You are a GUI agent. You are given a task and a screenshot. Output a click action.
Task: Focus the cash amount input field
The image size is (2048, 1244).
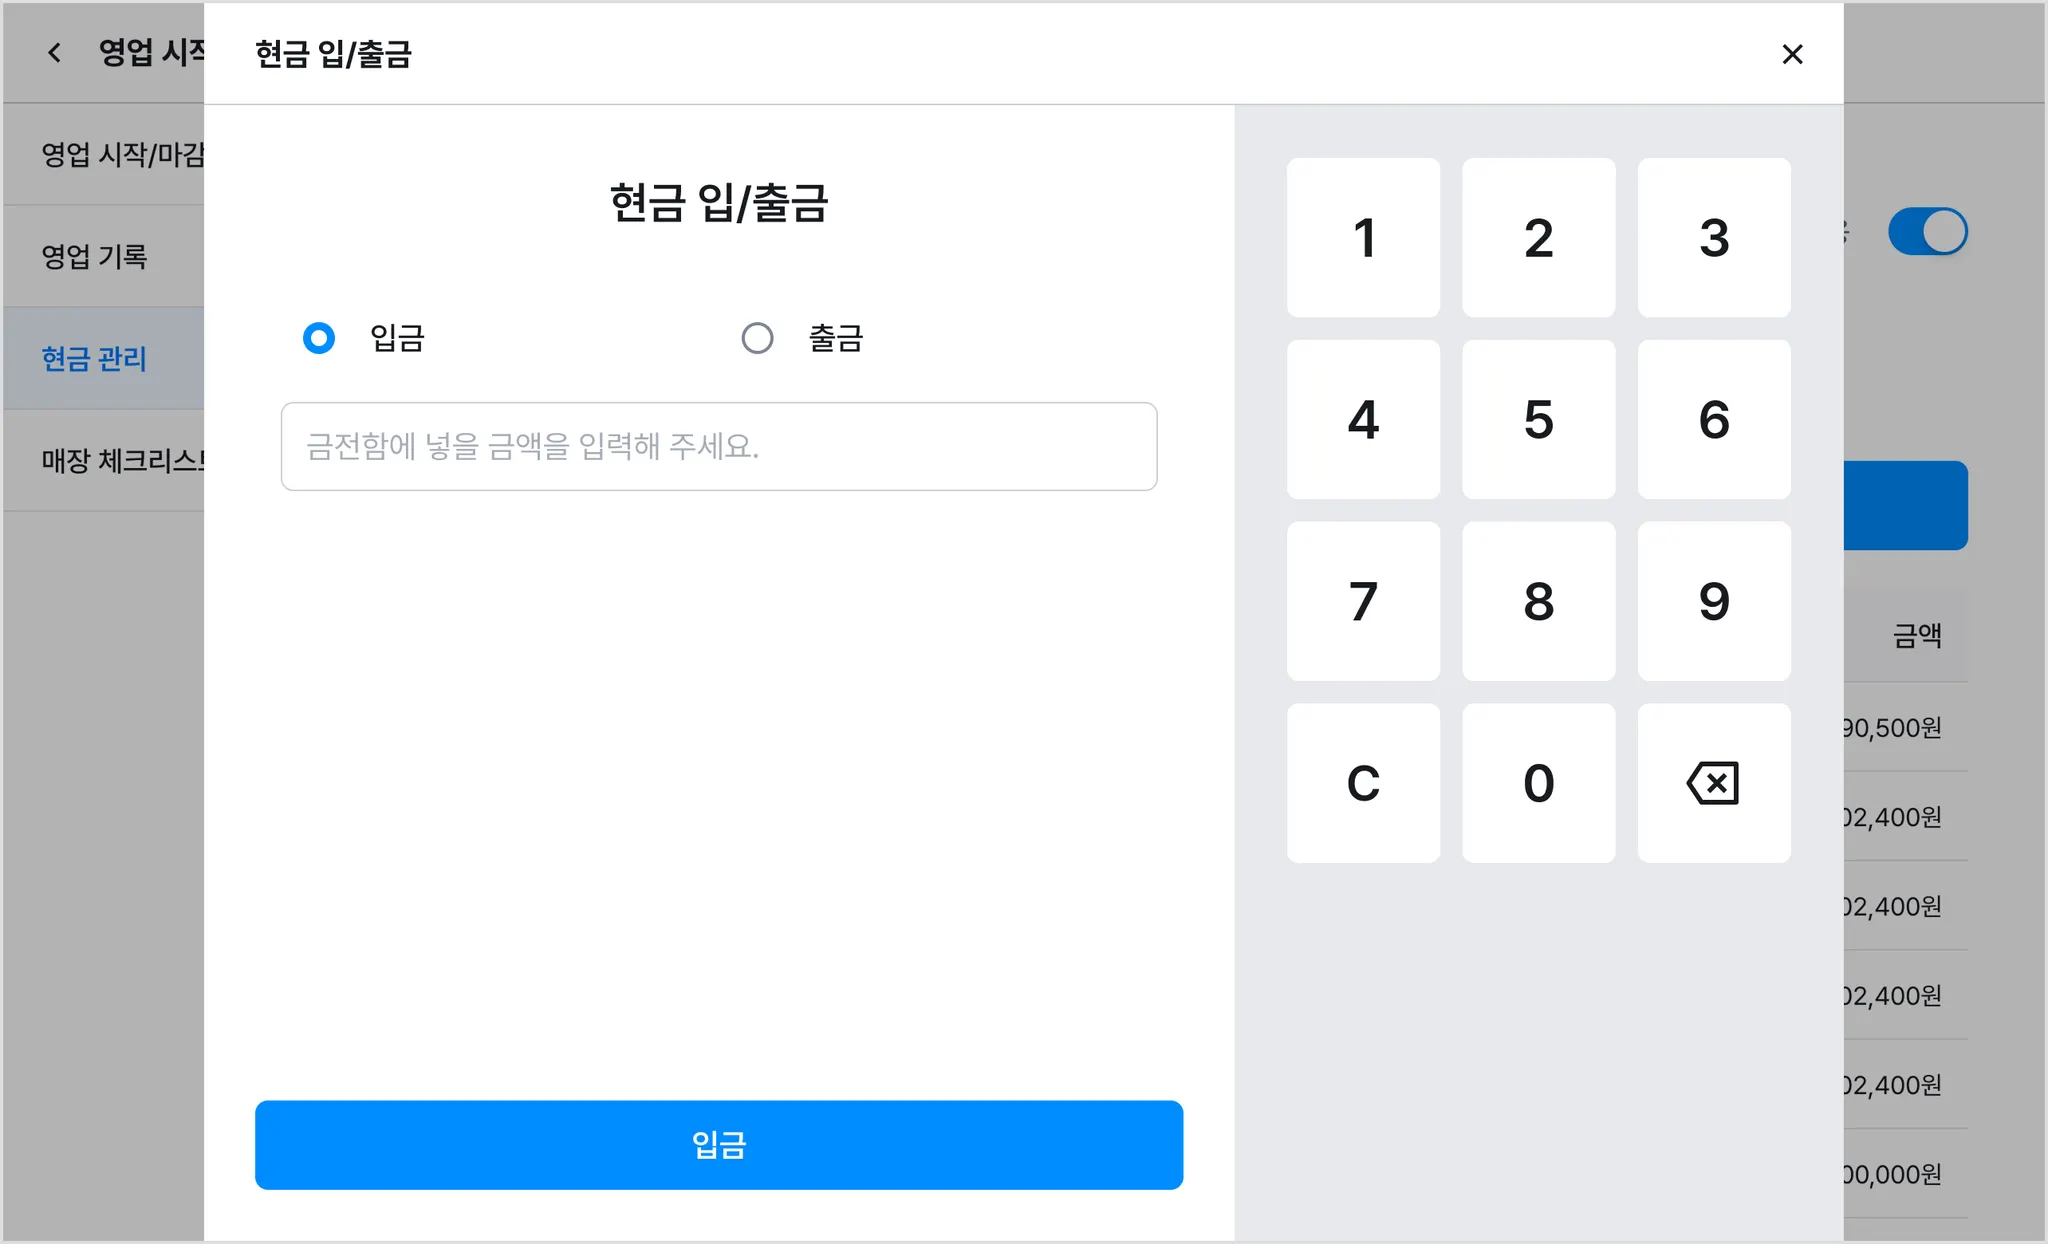click(718, 446)
